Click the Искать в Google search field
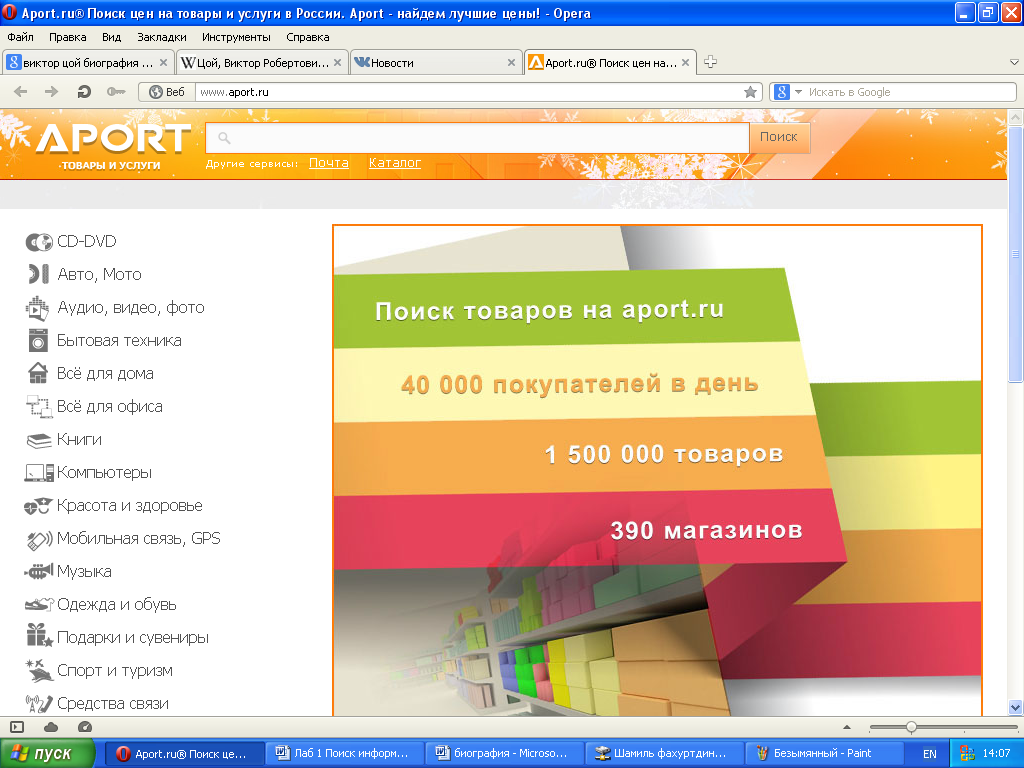Screen dimensions: 1024x768 point(910,92)
